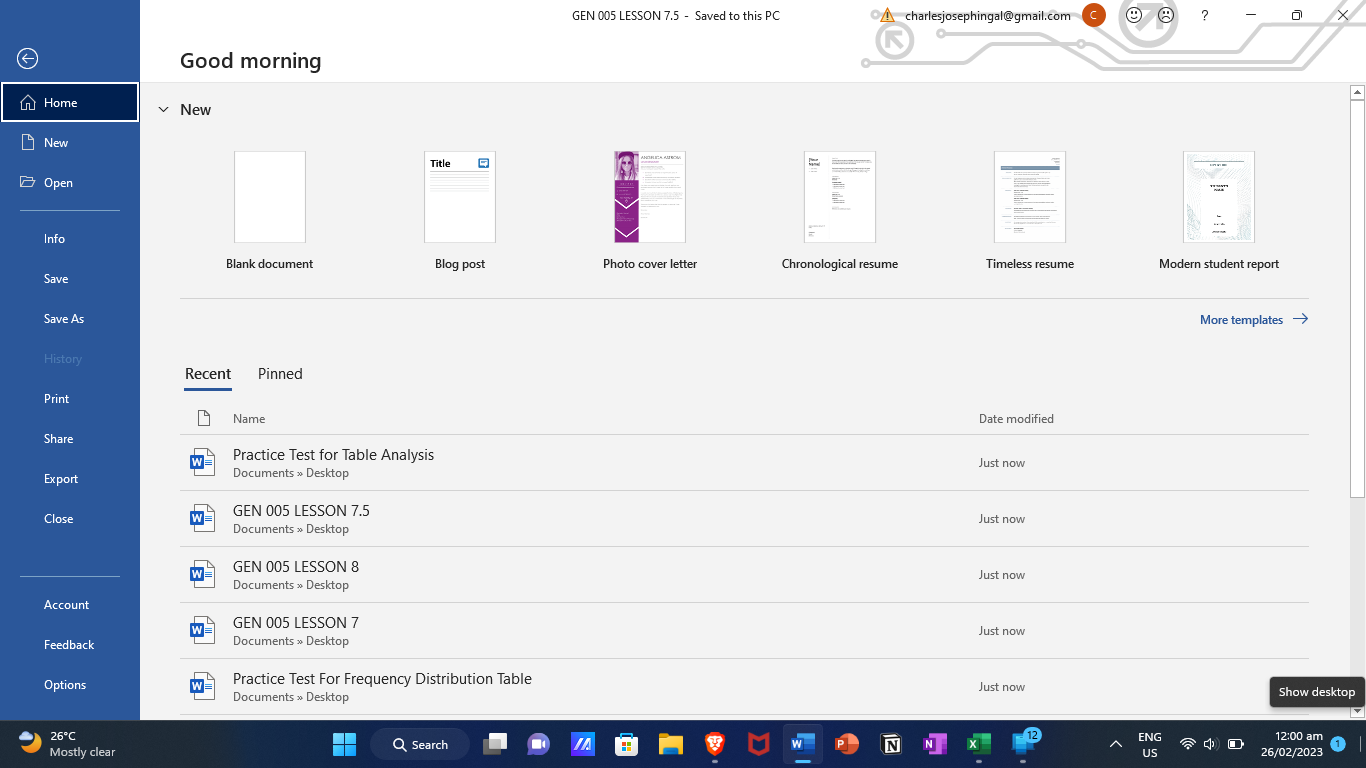Open GEN 005 LESSON 8 document
The height and width of the screenshot is (768, 1366).
(x=744, y=575)
